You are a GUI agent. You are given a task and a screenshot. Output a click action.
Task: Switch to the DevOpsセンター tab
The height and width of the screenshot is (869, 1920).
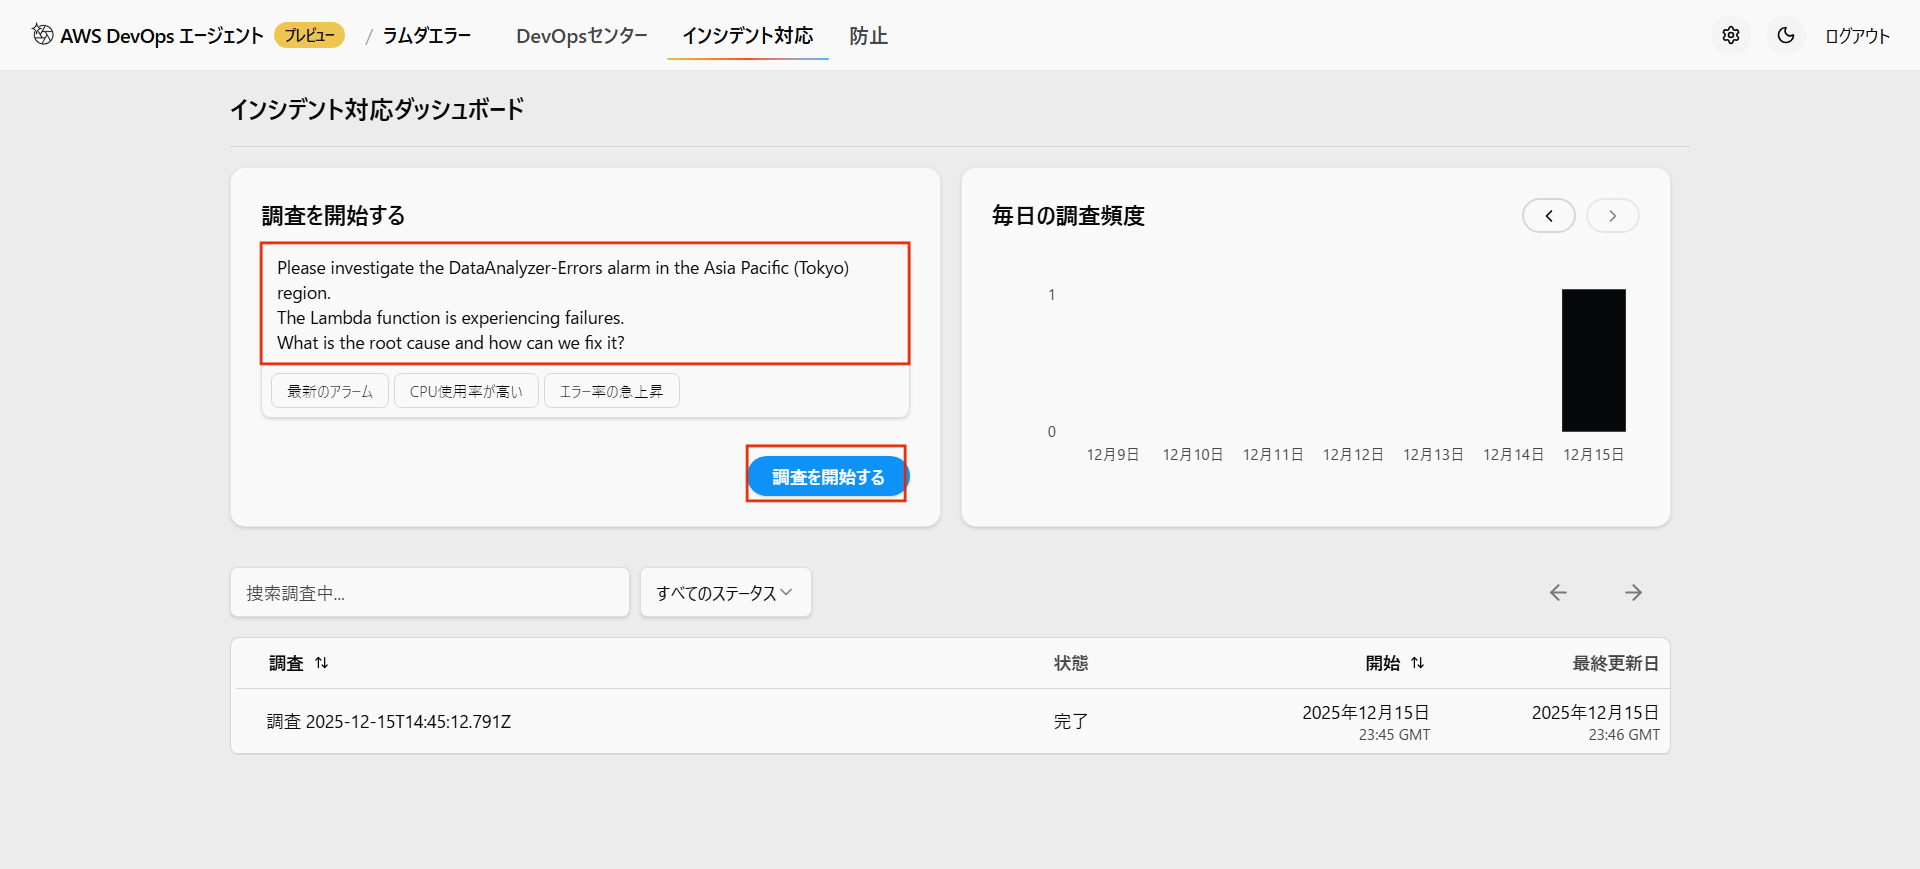pyautogui.click(x=582, y=36)
